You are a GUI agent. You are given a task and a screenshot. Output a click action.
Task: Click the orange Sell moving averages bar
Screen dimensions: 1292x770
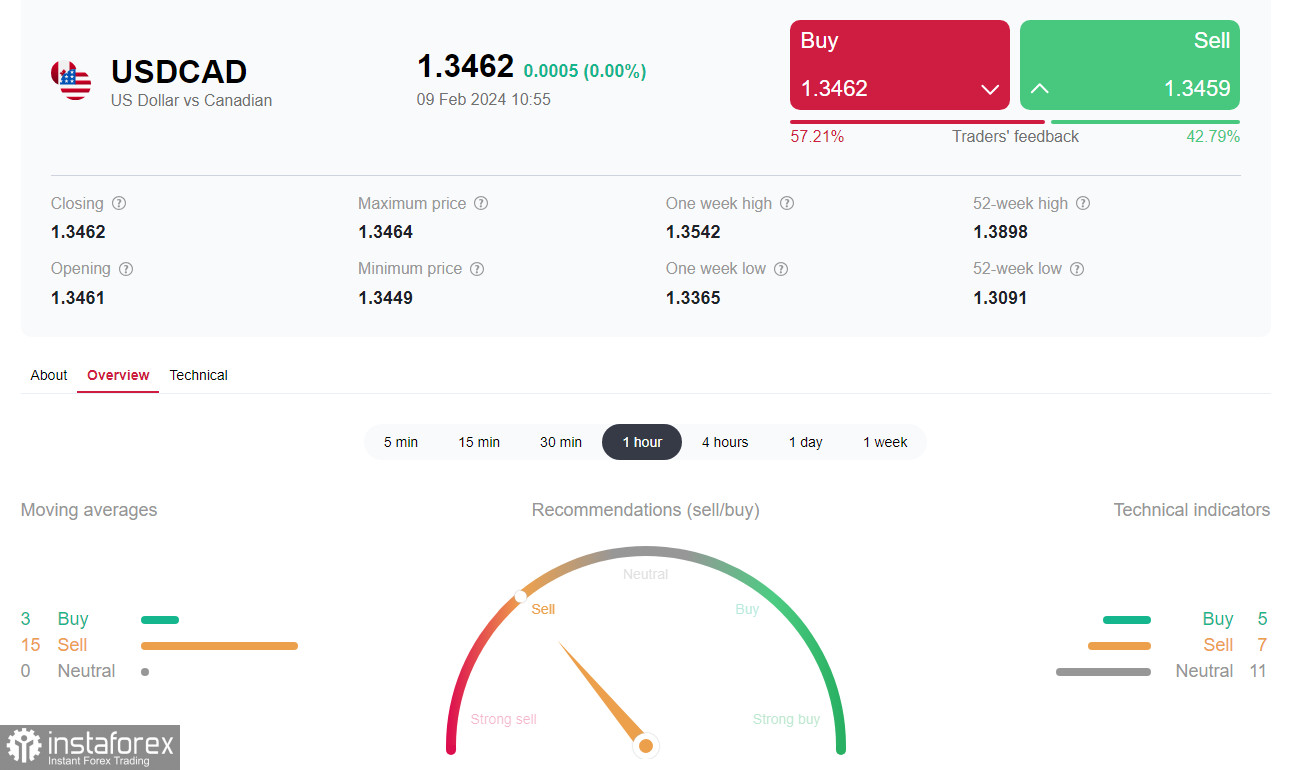point(220,646)
